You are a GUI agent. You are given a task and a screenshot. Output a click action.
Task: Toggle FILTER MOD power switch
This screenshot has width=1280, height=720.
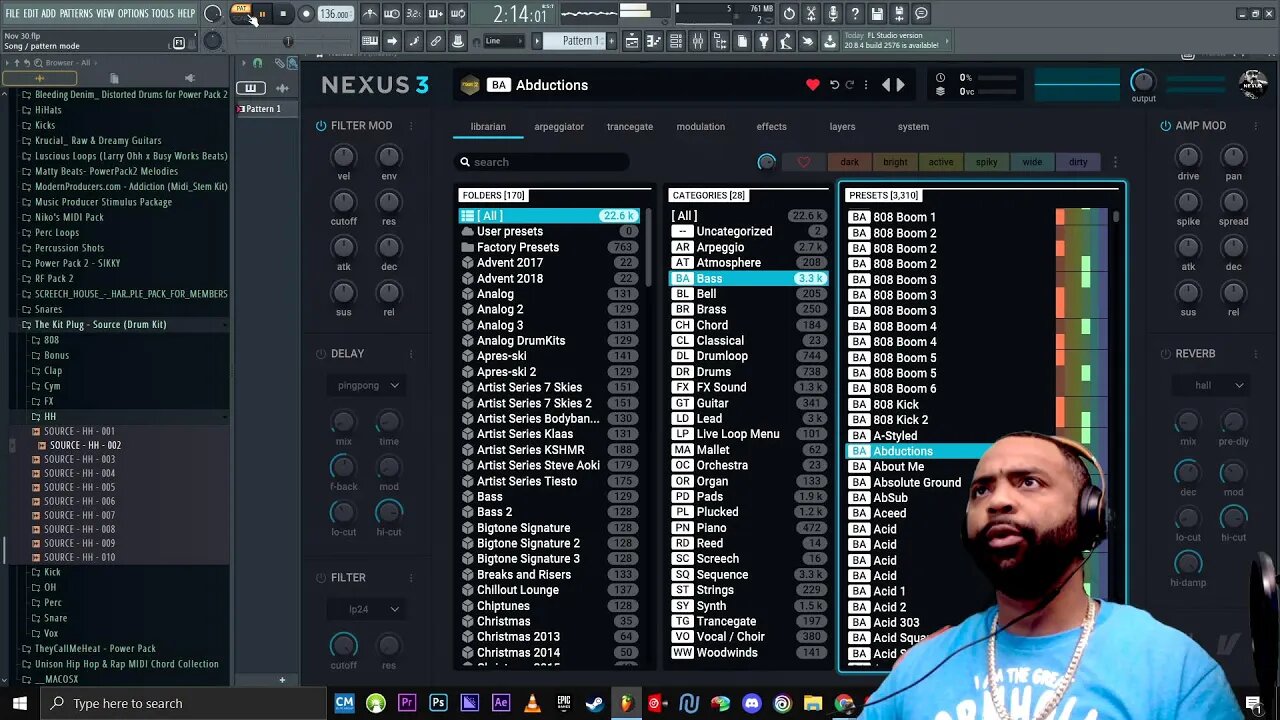321,126
